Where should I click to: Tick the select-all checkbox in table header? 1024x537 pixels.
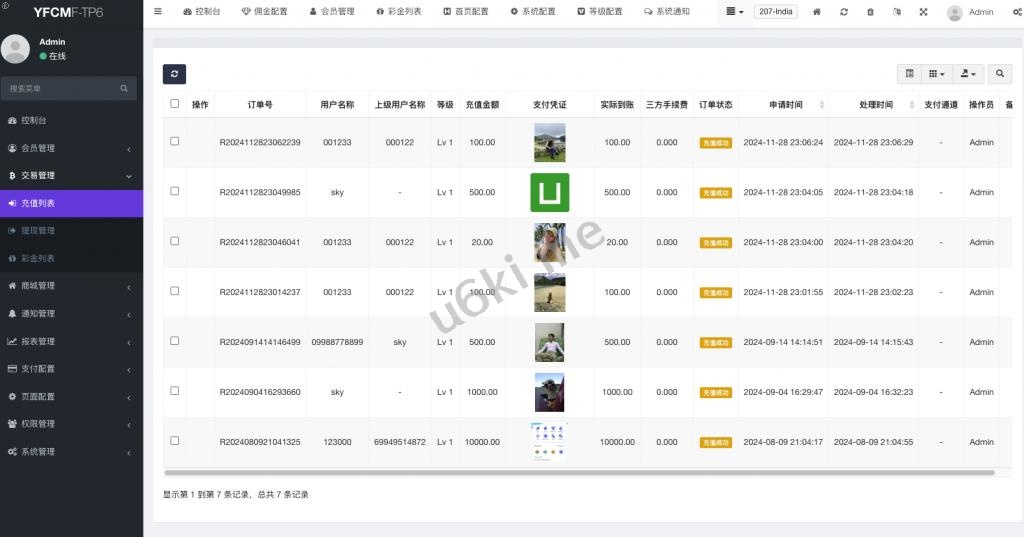[x=175, y=104]
